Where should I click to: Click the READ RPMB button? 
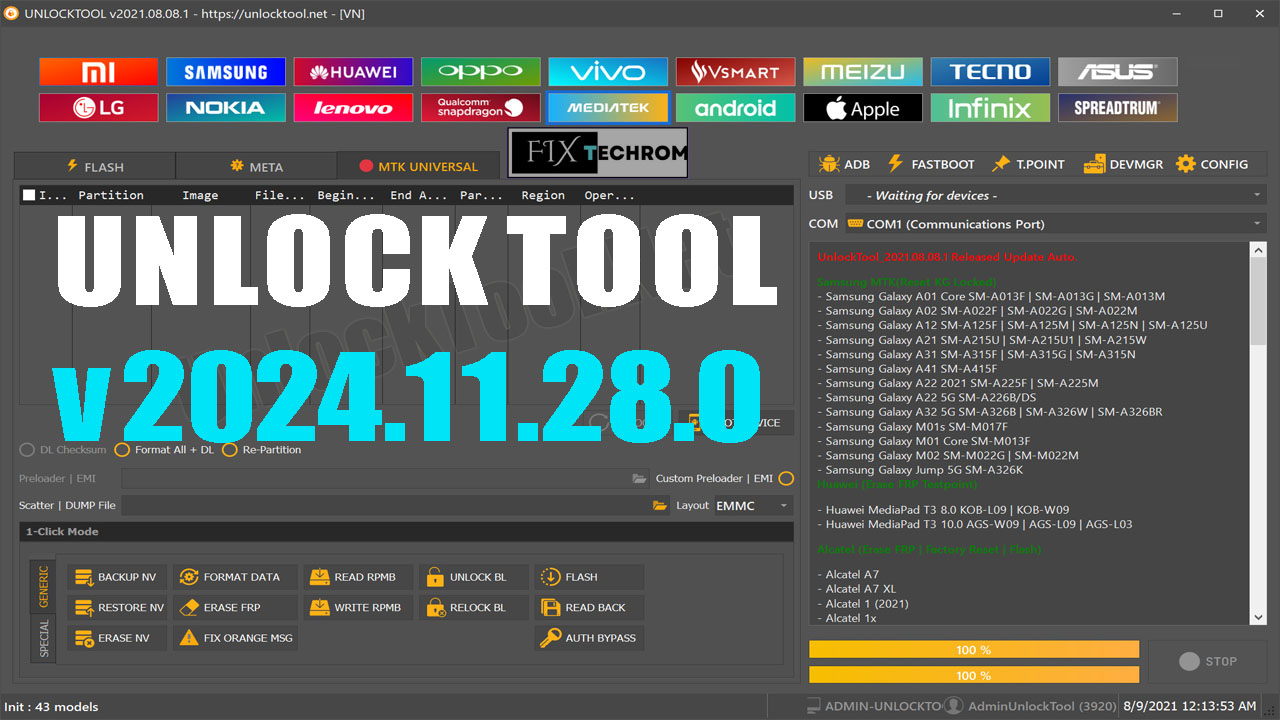358,577
